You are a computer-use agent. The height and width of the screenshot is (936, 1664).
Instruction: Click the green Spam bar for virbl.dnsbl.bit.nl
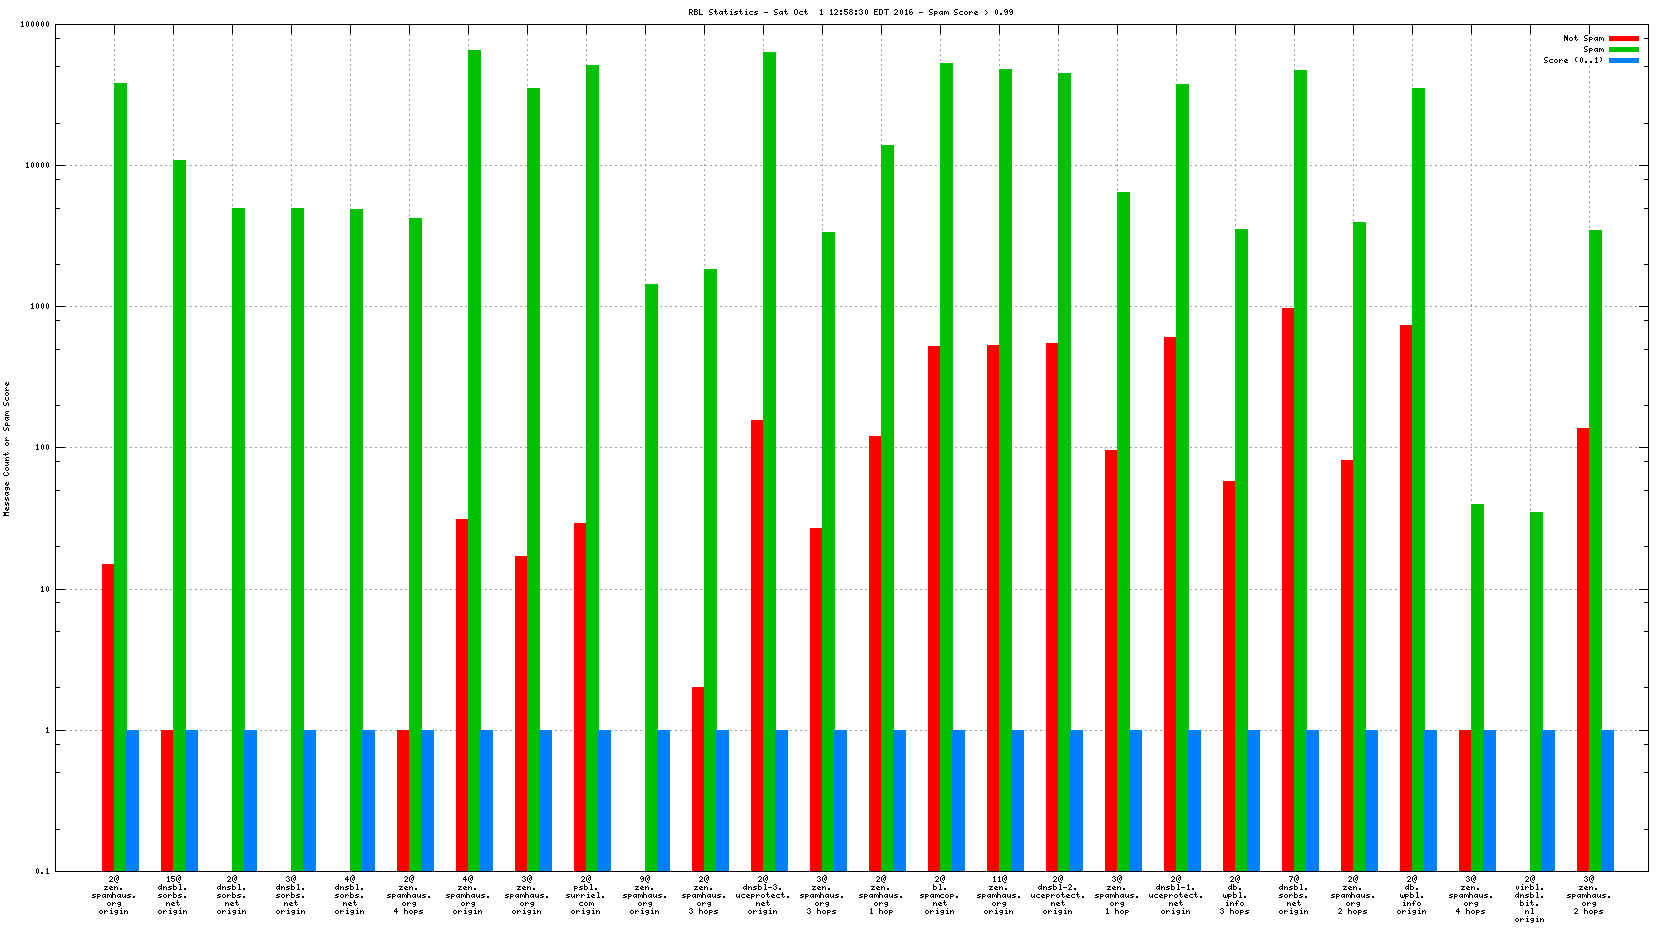tap(1536, 690)
